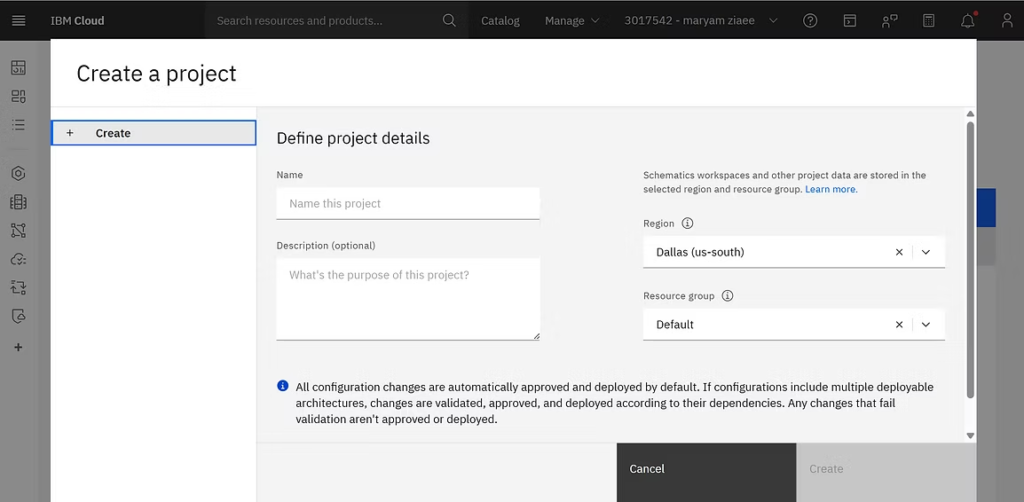Clear the Default resource group selection
1024x502 pixels.
899,324
